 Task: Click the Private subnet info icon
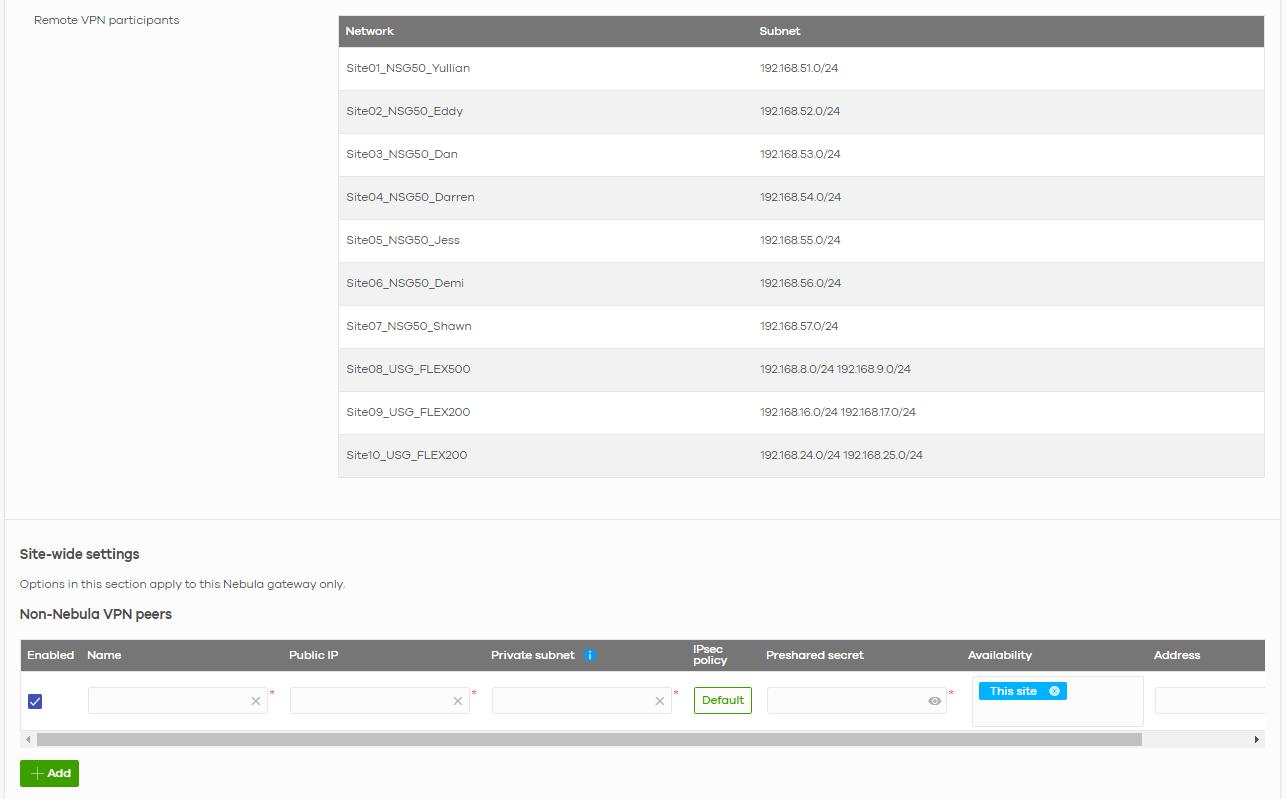click(590, 655)
